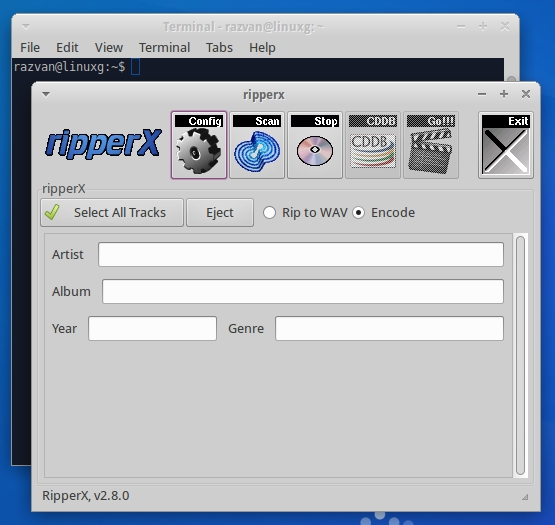Click into the Genre field

point(389,329)
